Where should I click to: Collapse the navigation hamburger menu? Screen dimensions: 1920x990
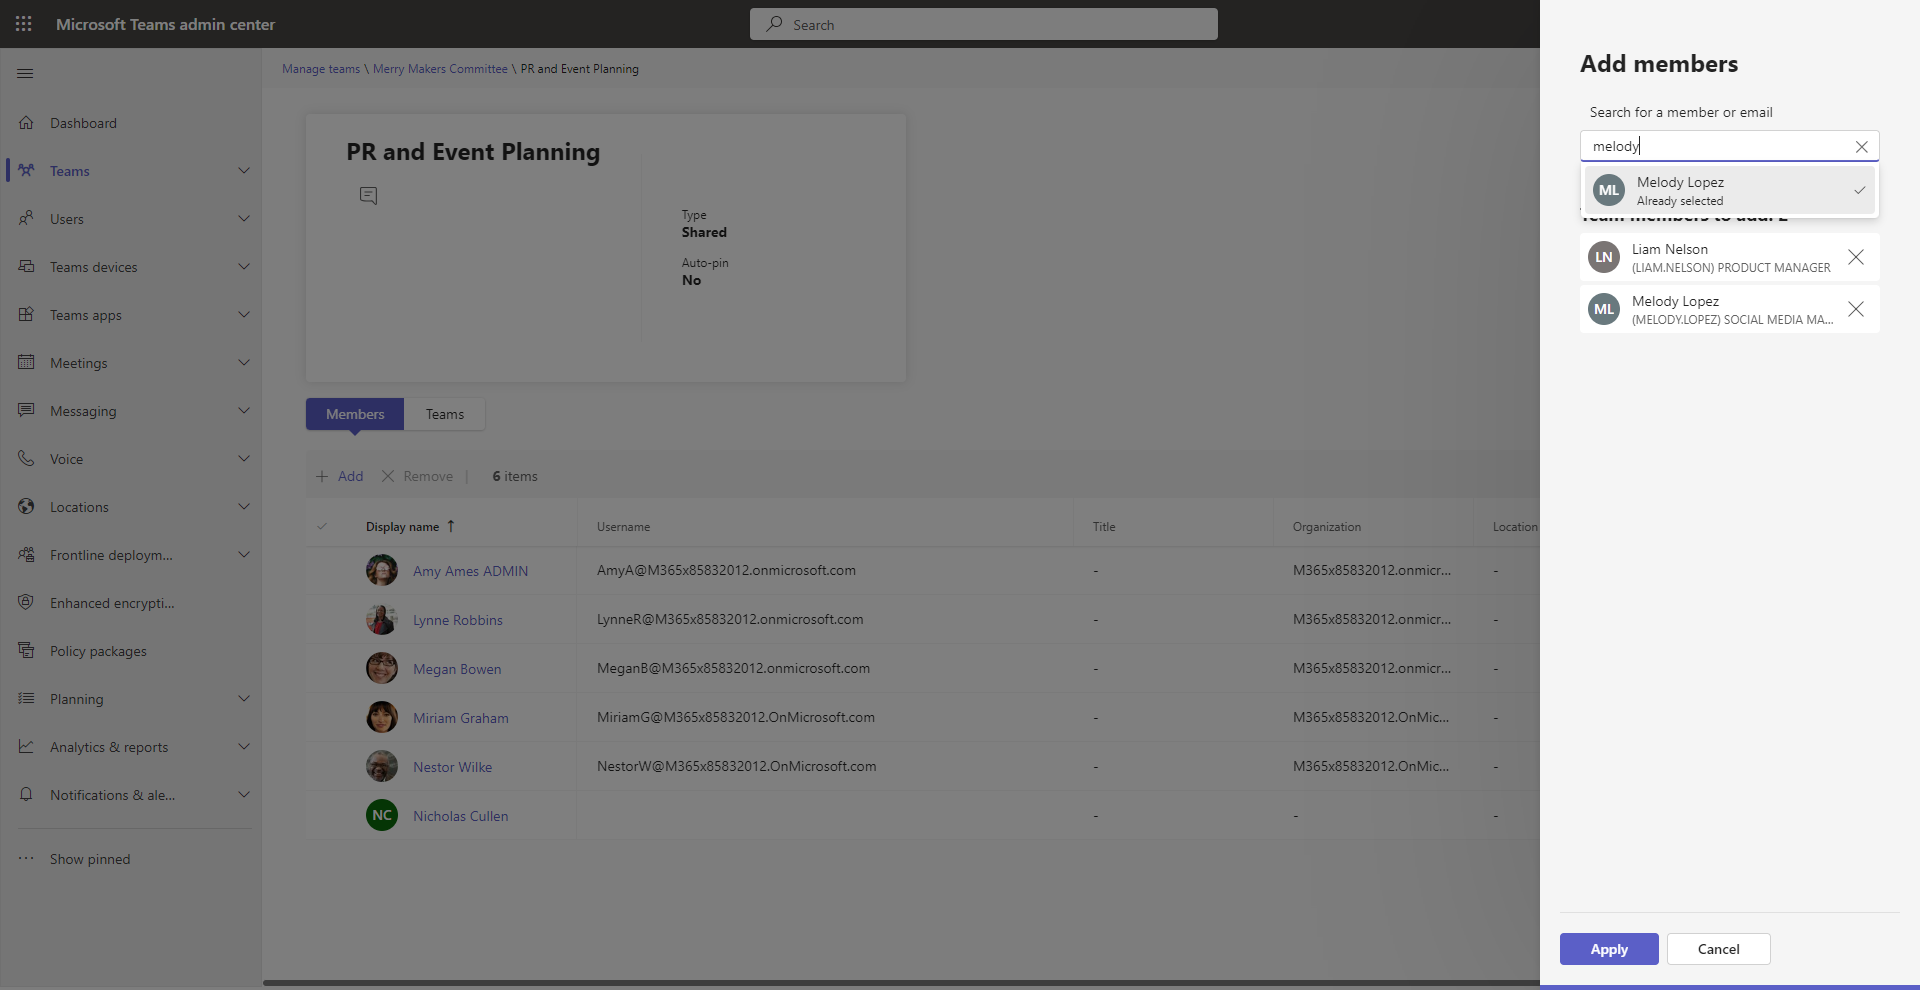(26, 73)
